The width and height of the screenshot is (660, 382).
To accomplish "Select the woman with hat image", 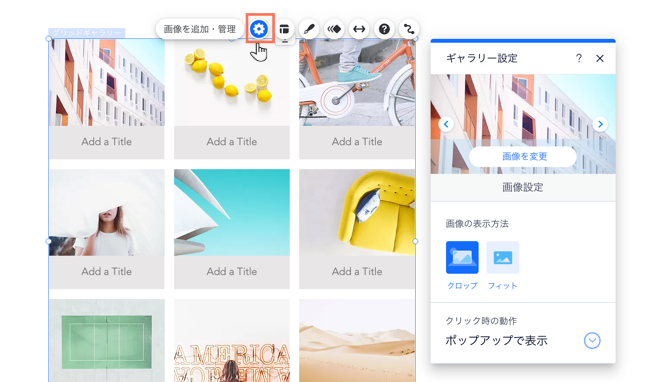I will [106, 212].
